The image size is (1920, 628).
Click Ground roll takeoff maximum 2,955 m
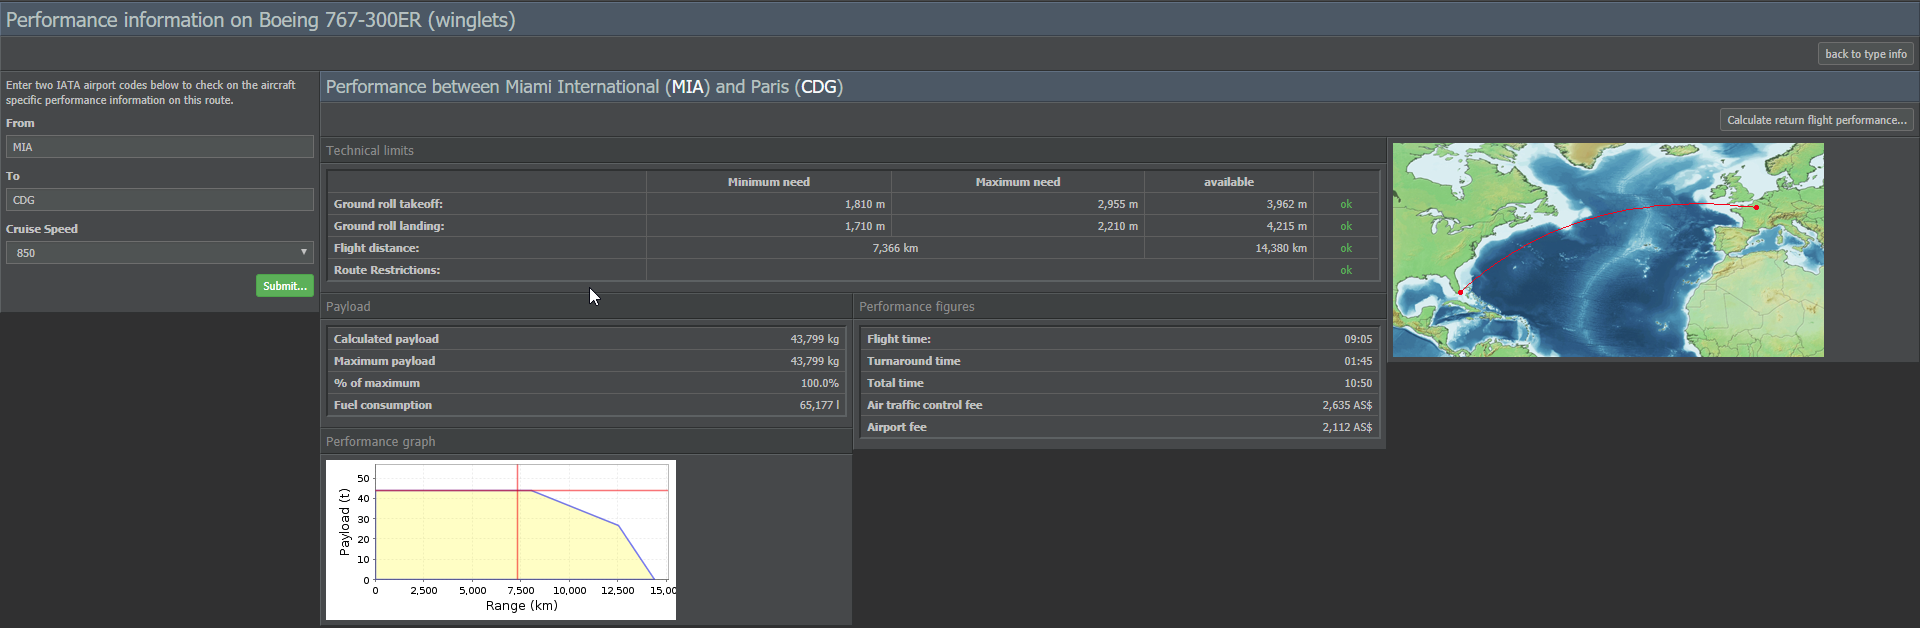[x=1118, y=204]
